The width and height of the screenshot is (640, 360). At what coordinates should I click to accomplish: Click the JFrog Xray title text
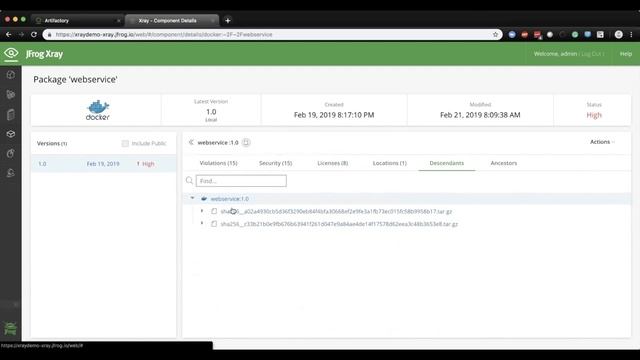44,54
